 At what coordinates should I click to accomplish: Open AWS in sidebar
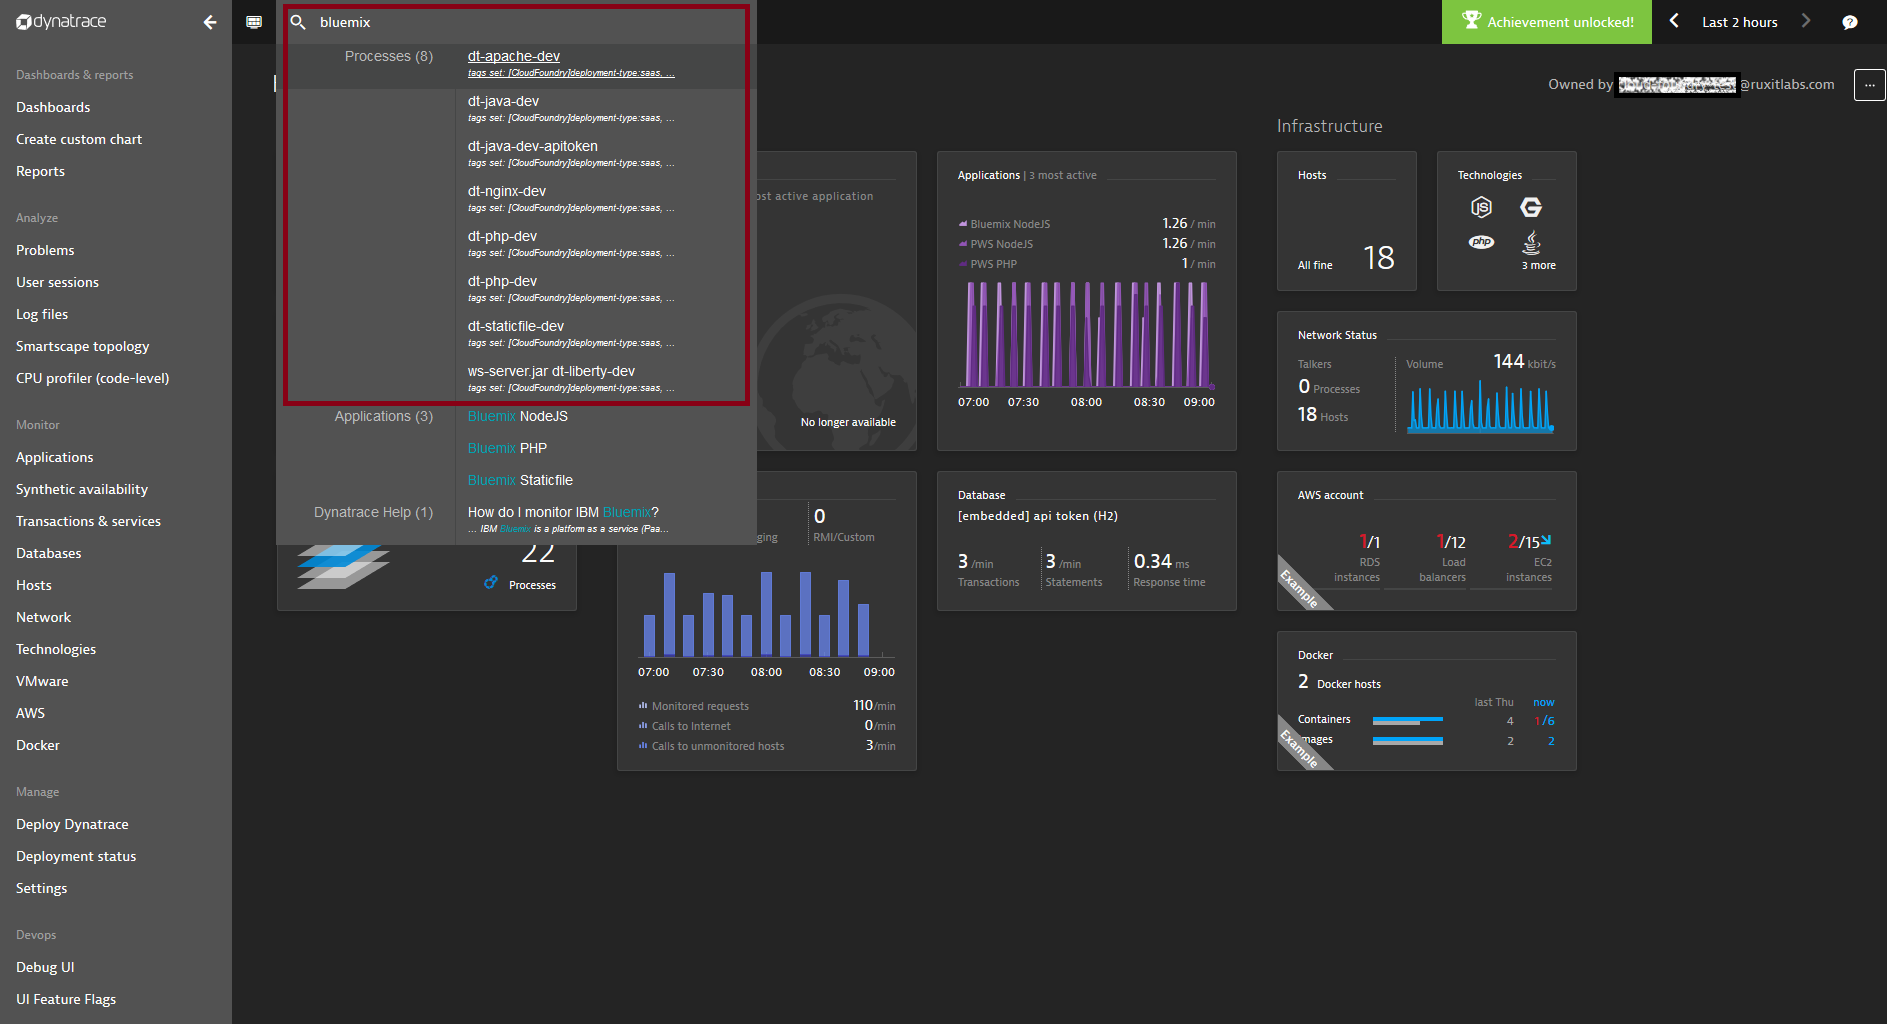(30, 713)
